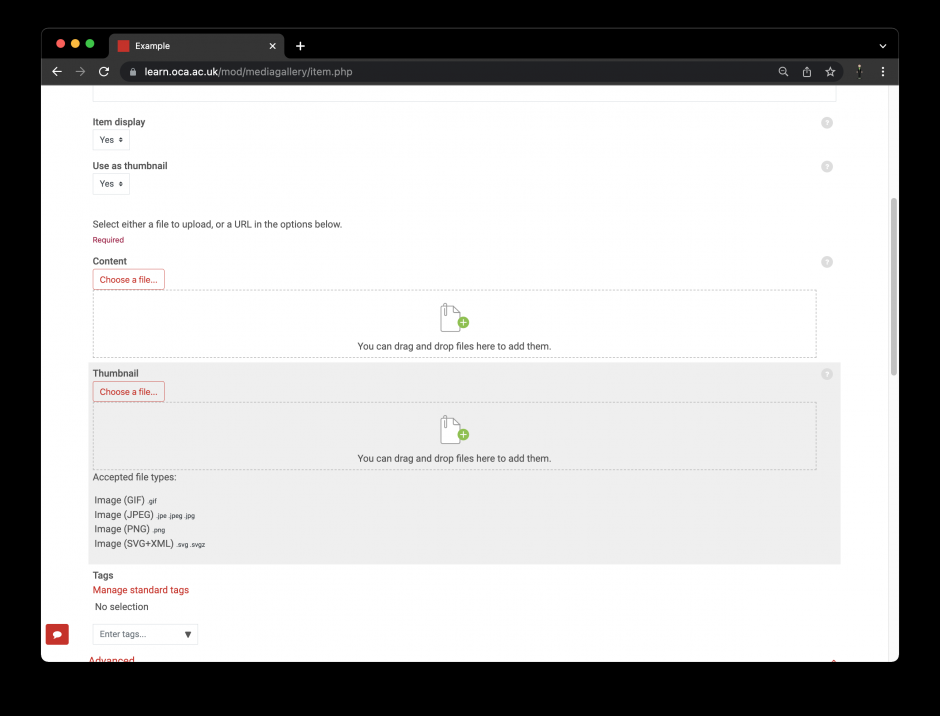The image size is (940, 716).
Task: Open the Chrome three-dot menu
Action: (883, 71)
